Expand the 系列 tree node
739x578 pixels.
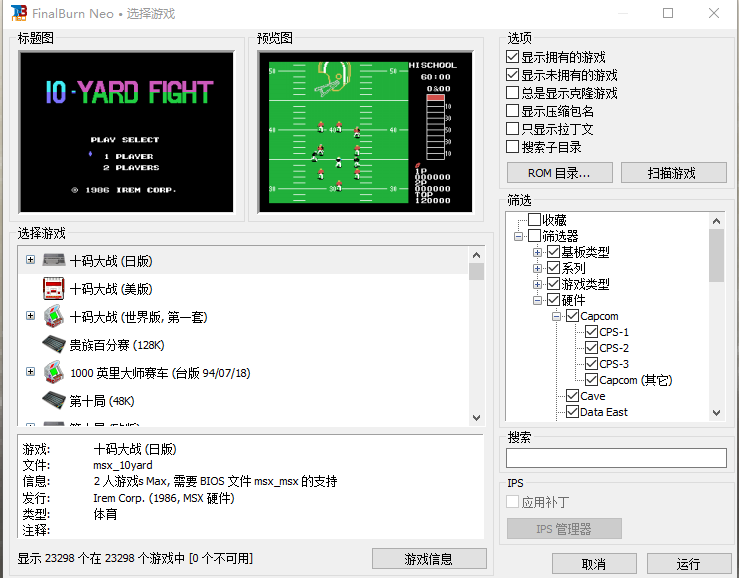pyautogui.click(x=537, y=268)
